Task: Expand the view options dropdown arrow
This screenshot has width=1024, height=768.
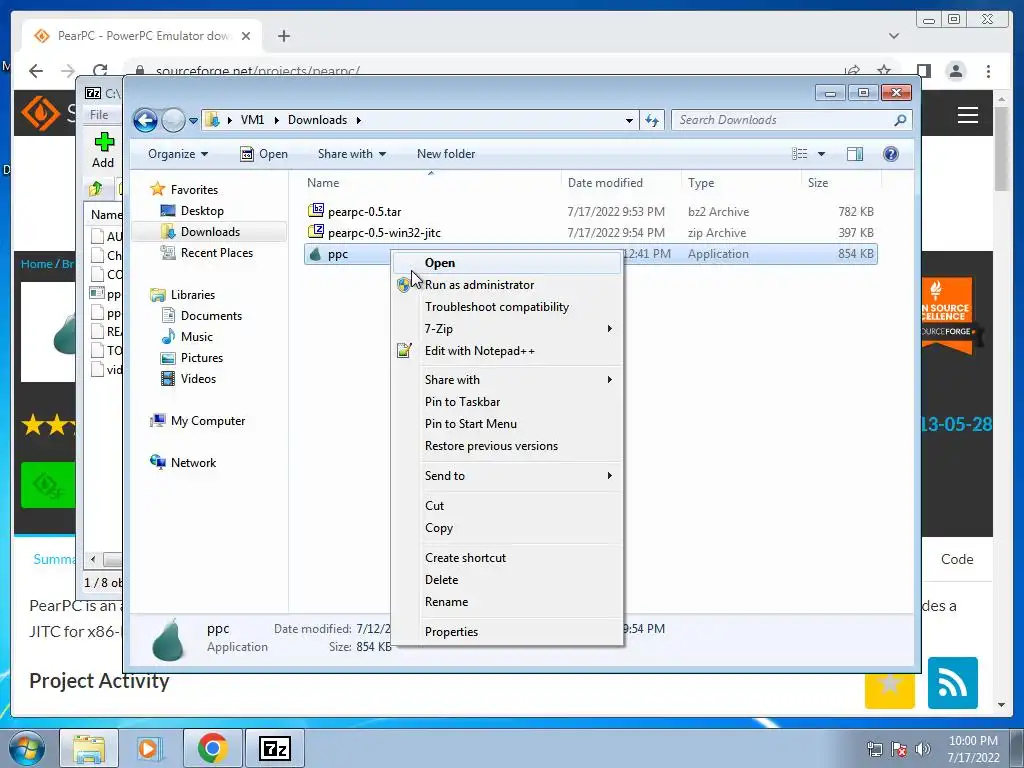Action: 822,154
